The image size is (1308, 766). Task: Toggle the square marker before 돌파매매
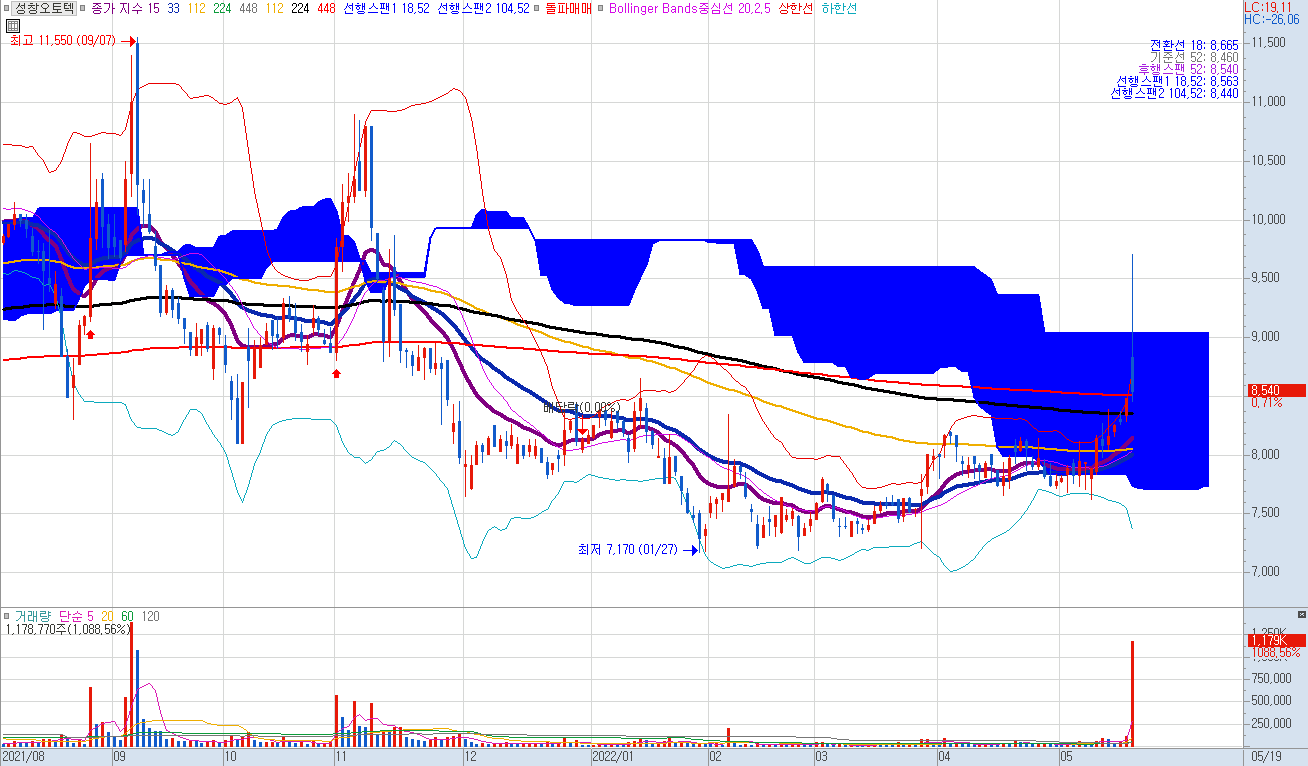538,8
